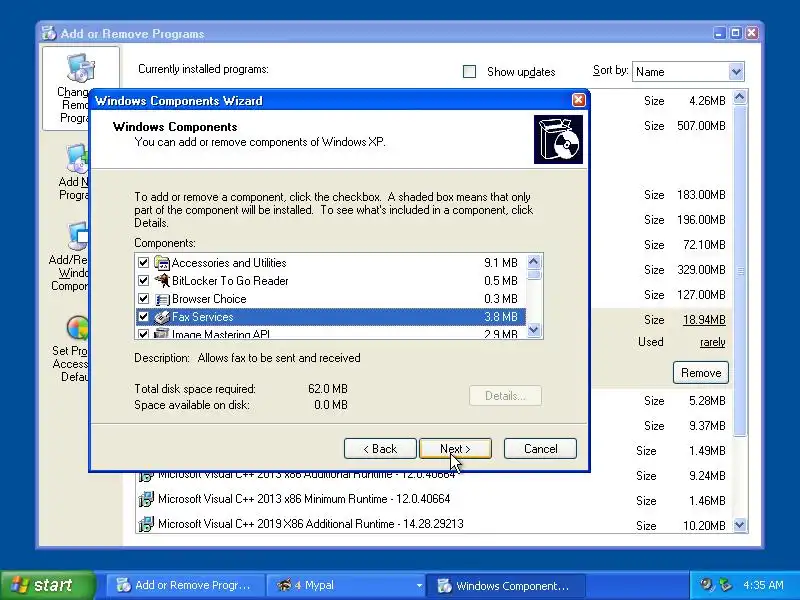
Task: Click the programs list scroll down arrow
Action: [740, 524]
